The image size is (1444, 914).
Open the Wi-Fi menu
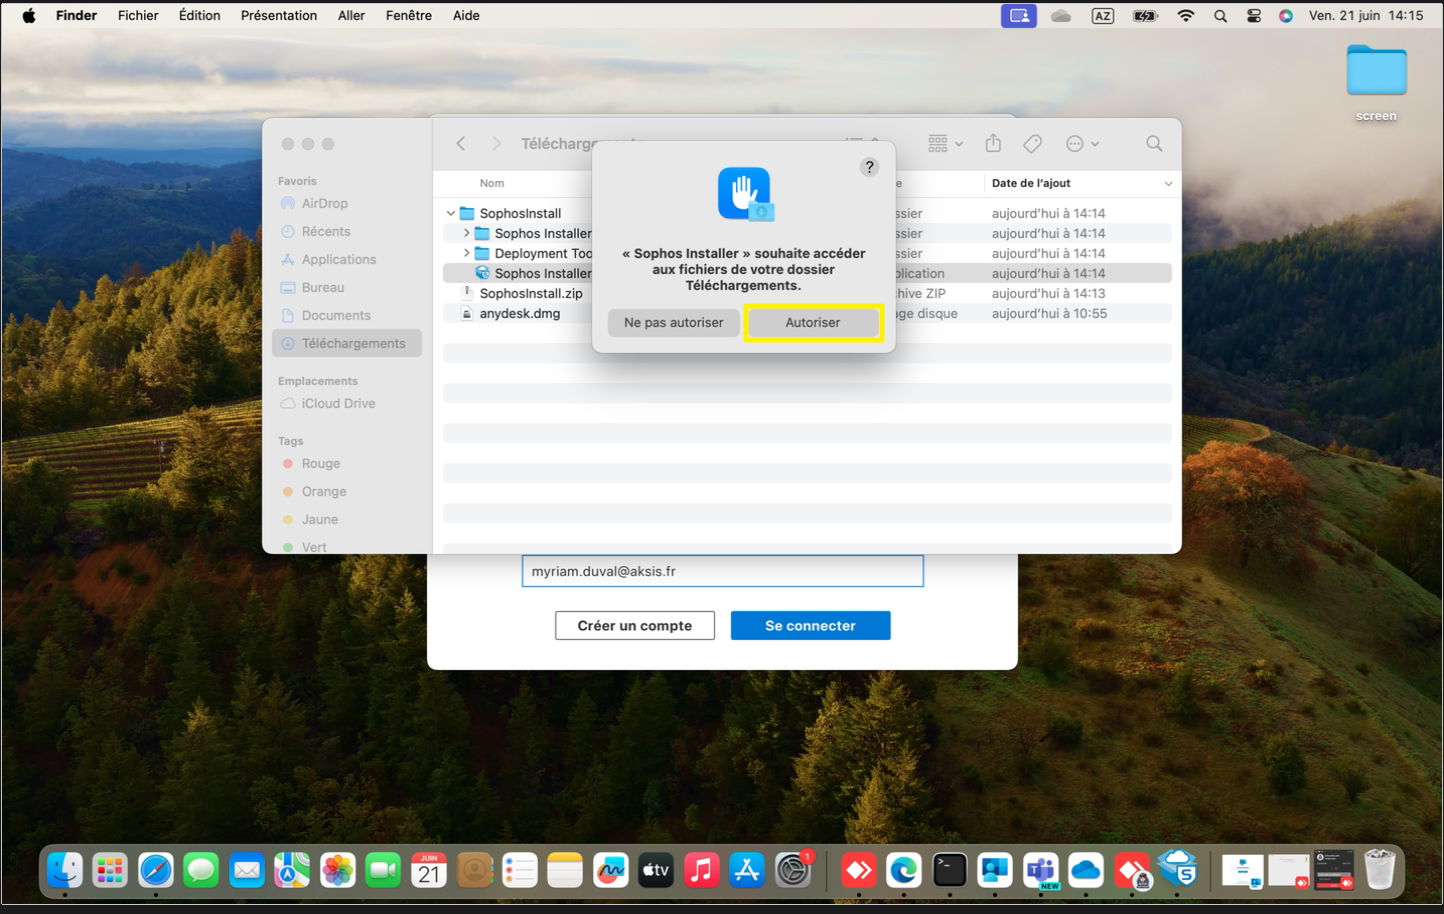1186,15
